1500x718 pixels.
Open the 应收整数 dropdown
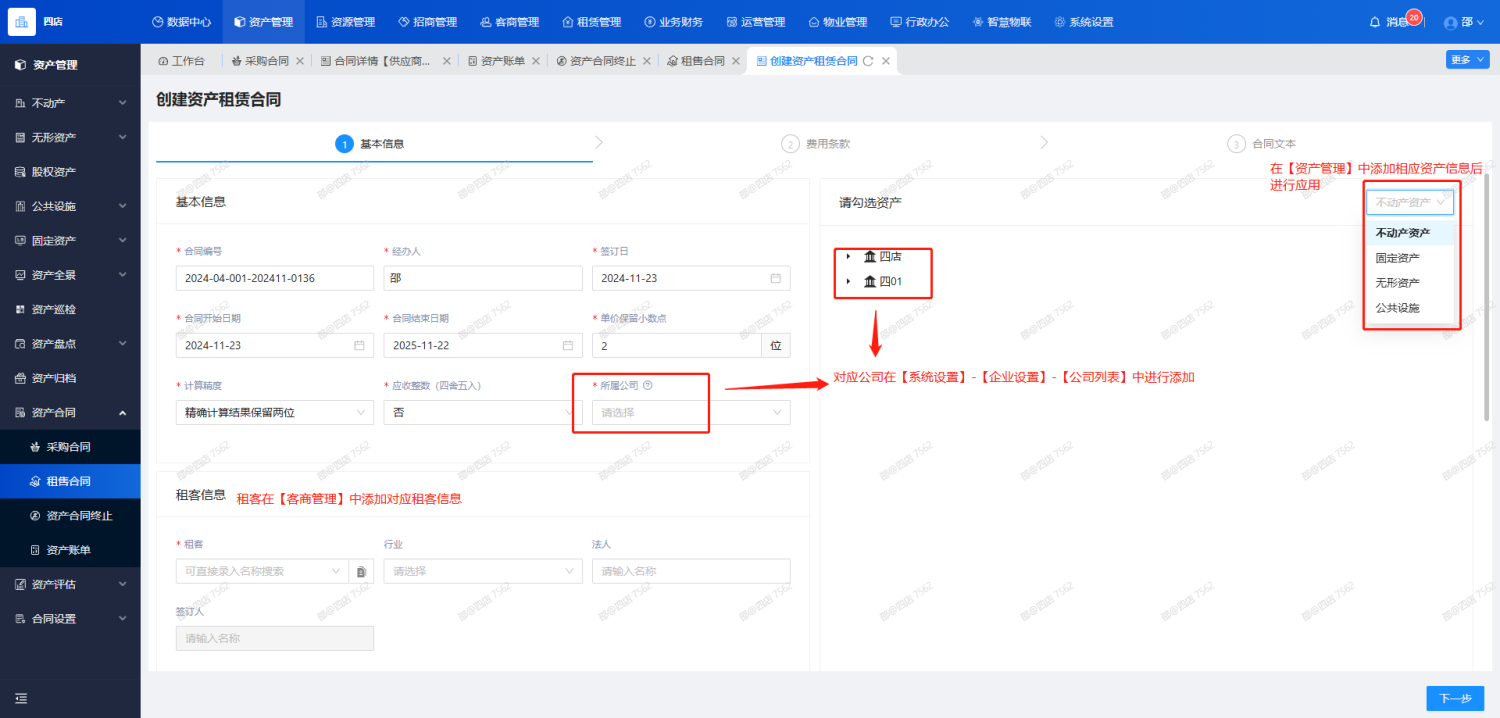[x=483, y=412]
